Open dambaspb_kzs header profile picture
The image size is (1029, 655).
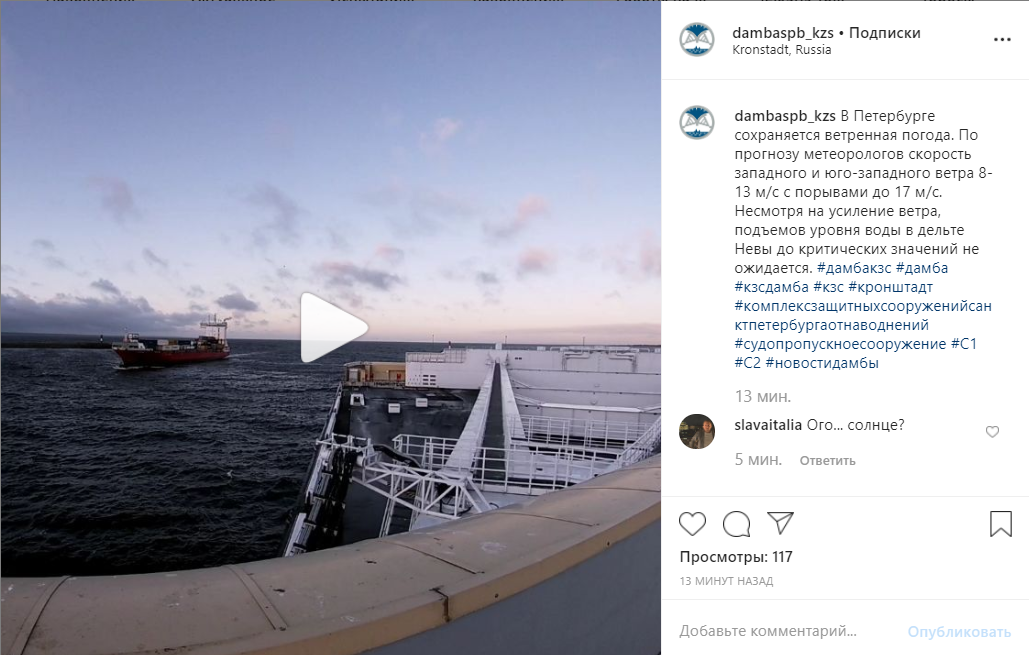point(696,39)
